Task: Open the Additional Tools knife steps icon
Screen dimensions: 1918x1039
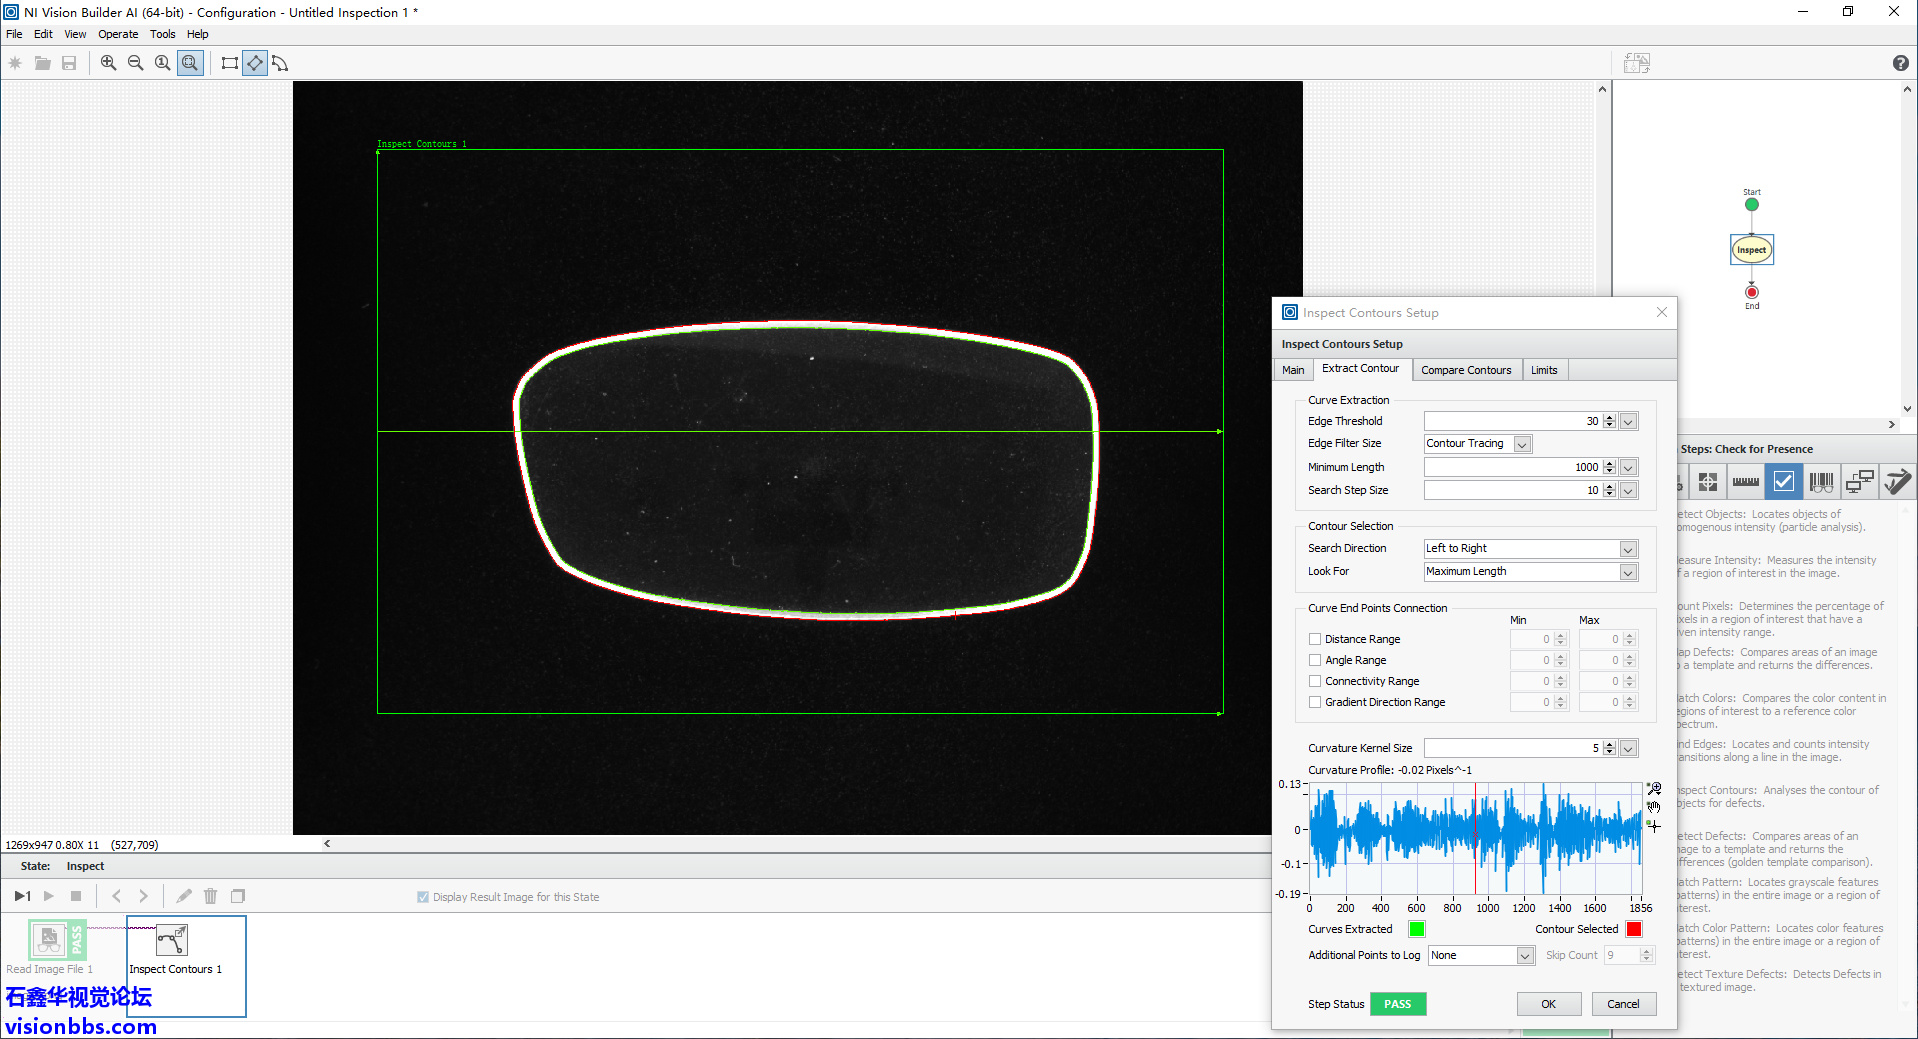Action: click(x=1896, y=482)
